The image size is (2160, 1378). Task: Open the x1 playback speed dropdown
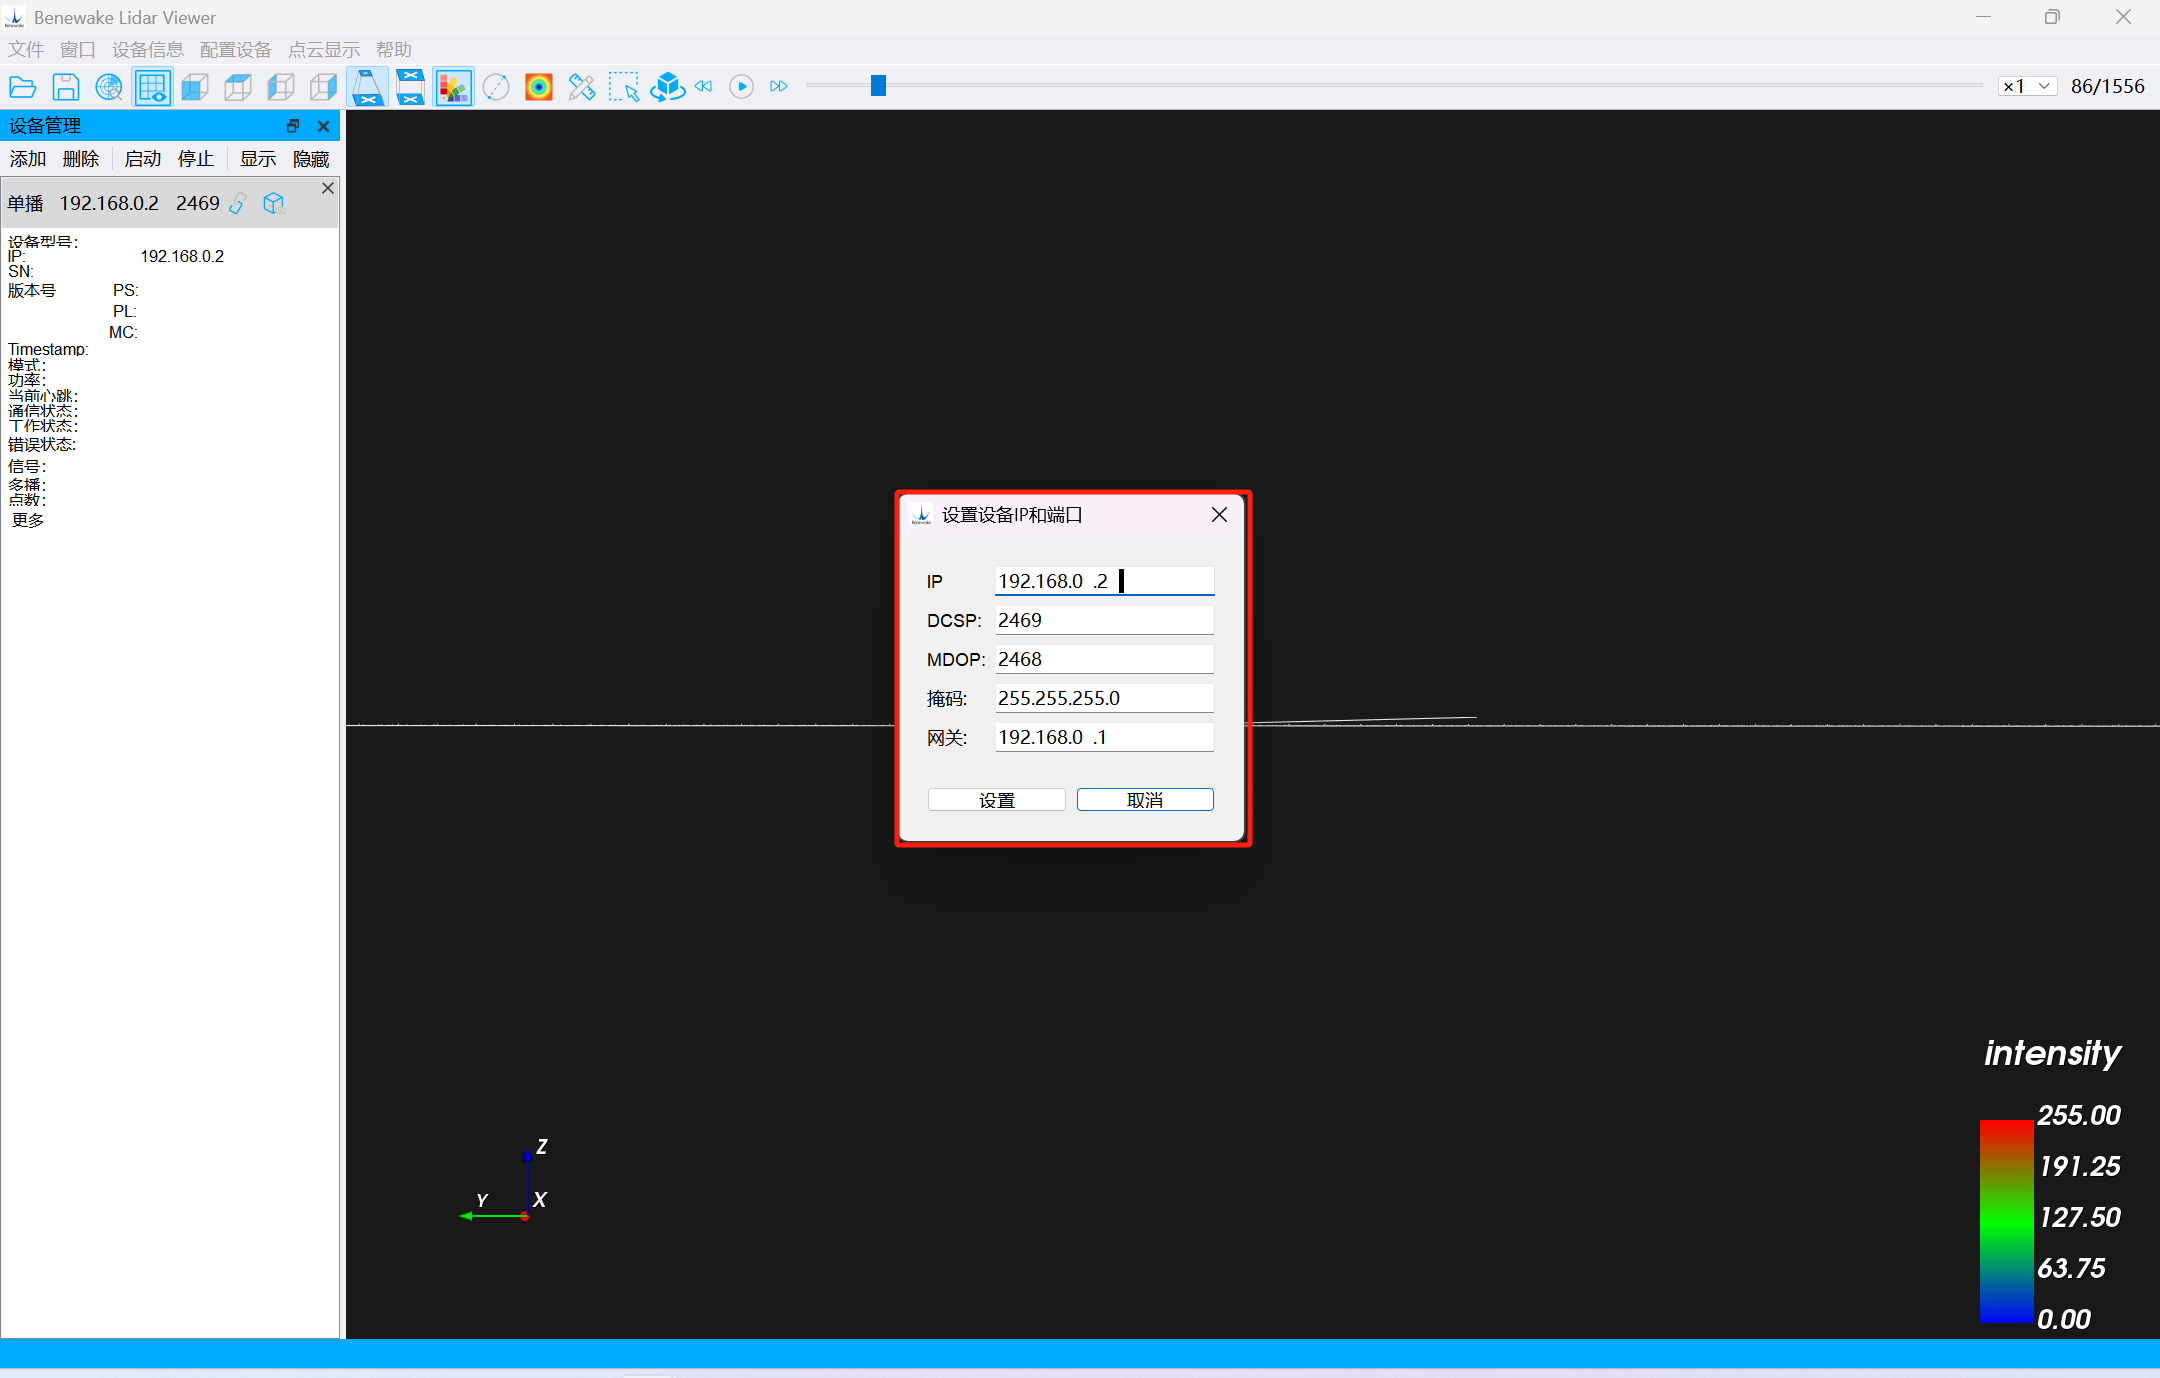pos(2027,86)
